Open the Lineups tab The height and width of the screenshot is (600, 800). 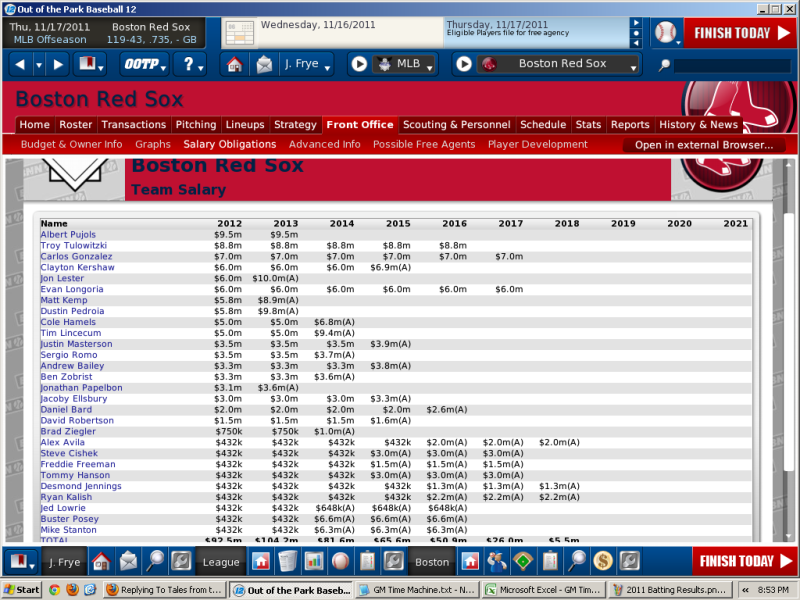pyautogui.click(x=245, y=124)
